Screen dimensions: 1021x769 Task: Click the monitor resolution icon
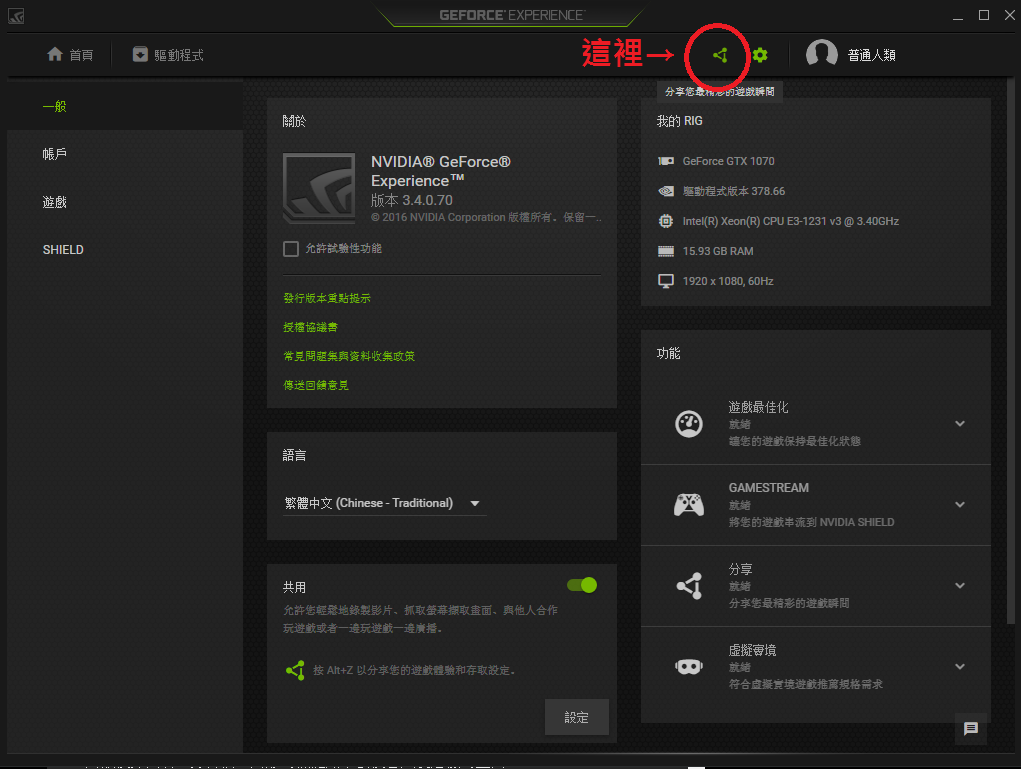(665, 281)
